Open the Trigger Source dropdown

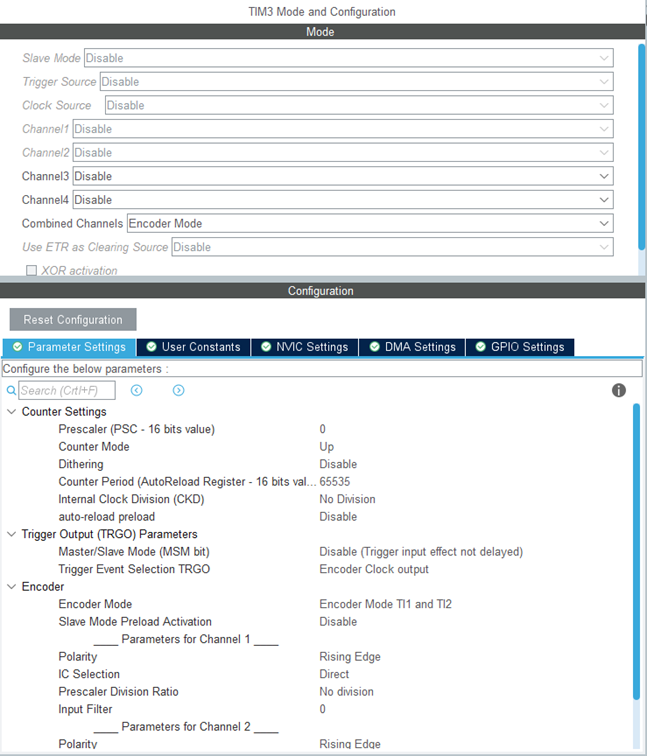[356, 81]
